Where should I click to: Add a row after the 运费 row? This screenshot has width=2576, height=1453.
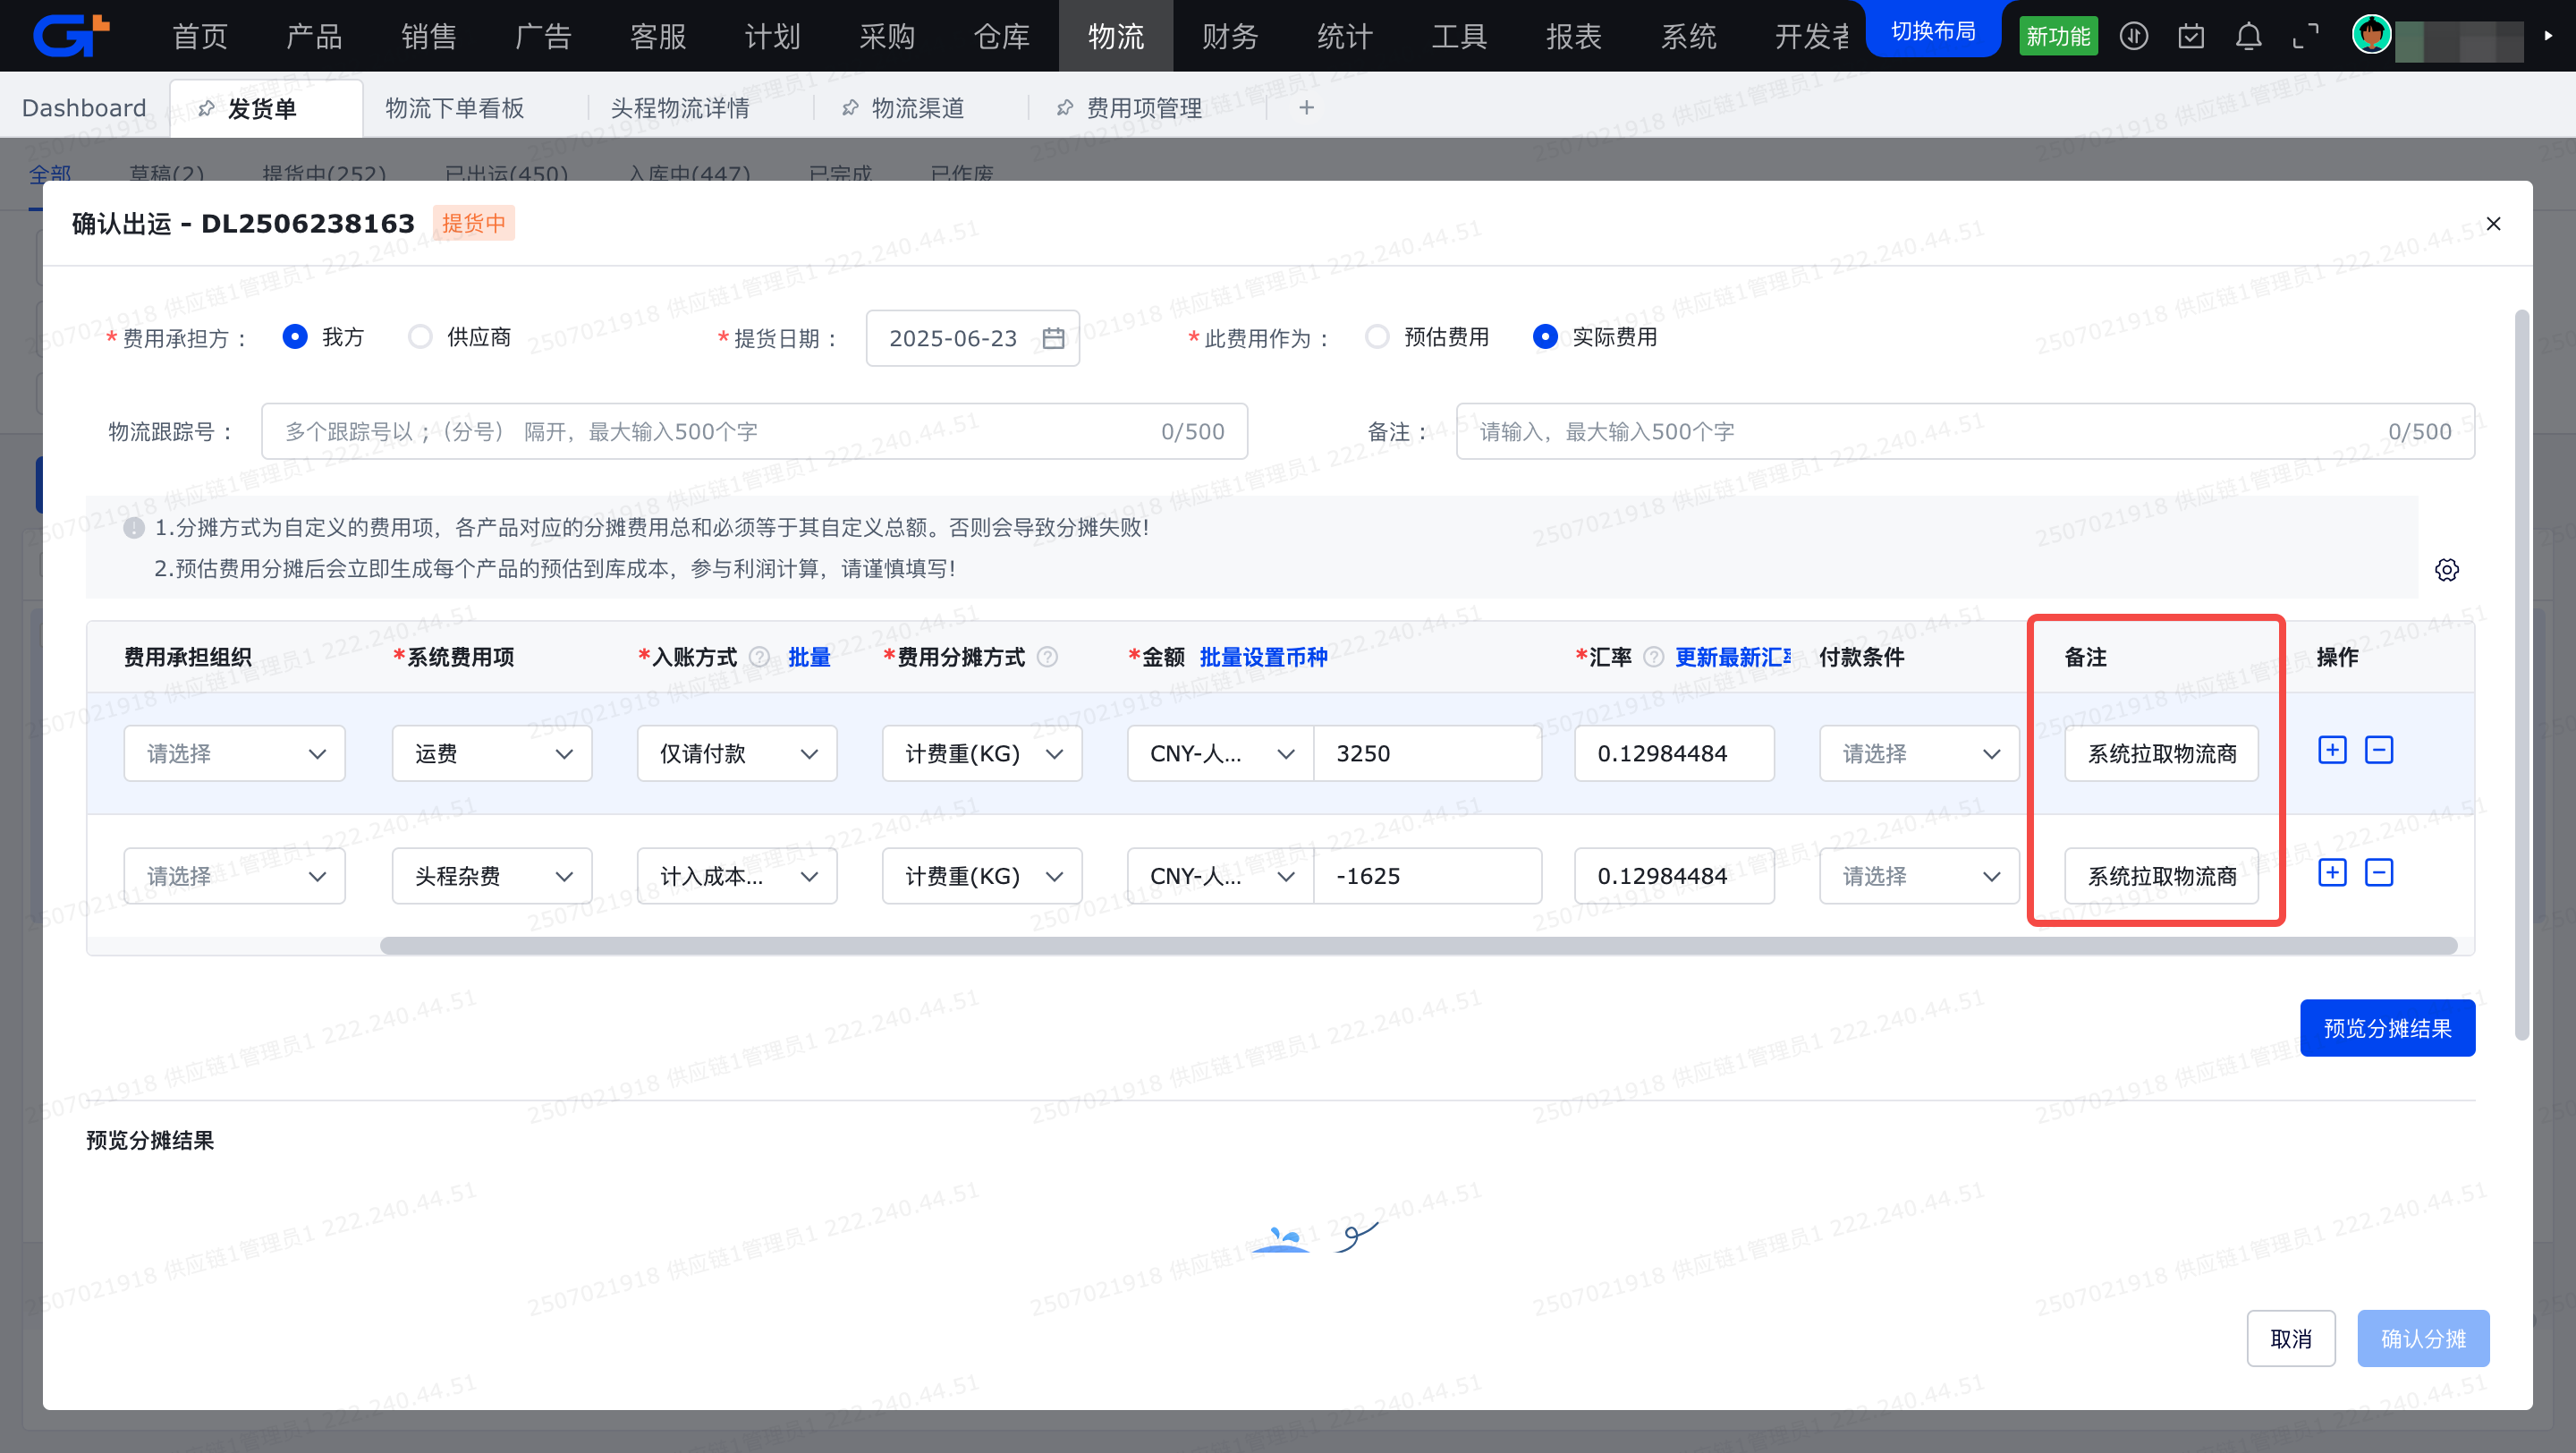coord(2332,750)
